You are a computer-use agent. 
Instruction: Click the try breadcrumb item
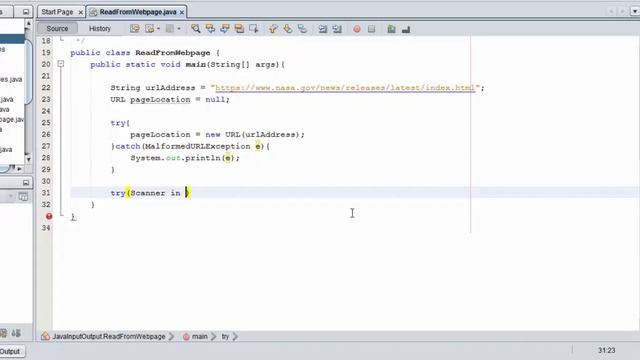click(225, 337)
